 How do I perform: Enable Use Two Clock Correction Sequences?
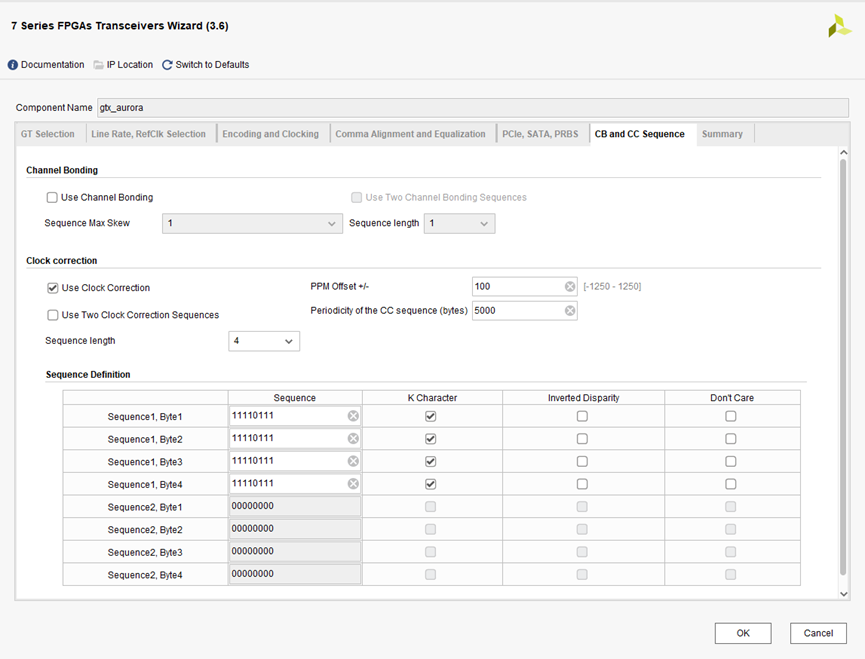52,315
